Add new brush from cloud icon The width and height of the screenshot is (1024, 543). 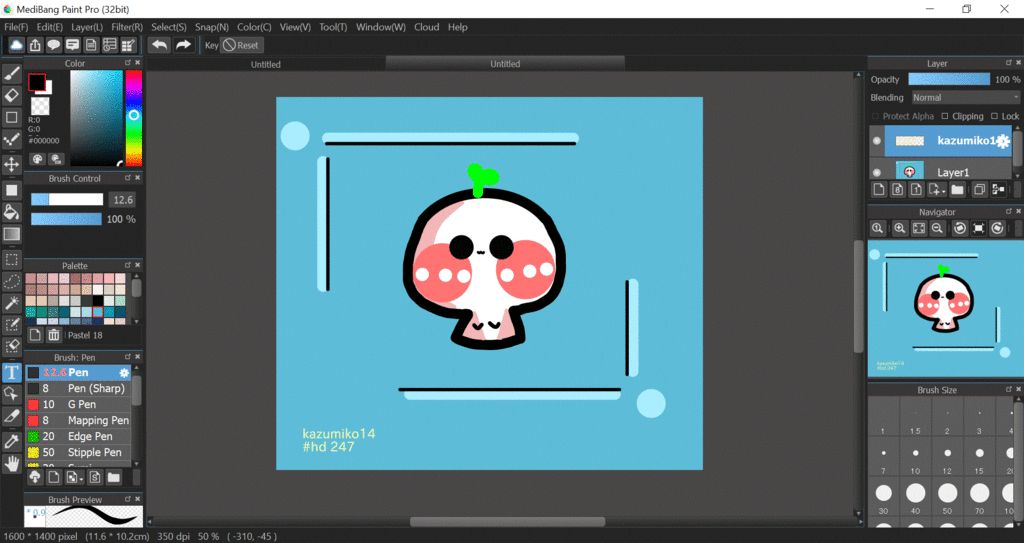click(x=35, y=478)
